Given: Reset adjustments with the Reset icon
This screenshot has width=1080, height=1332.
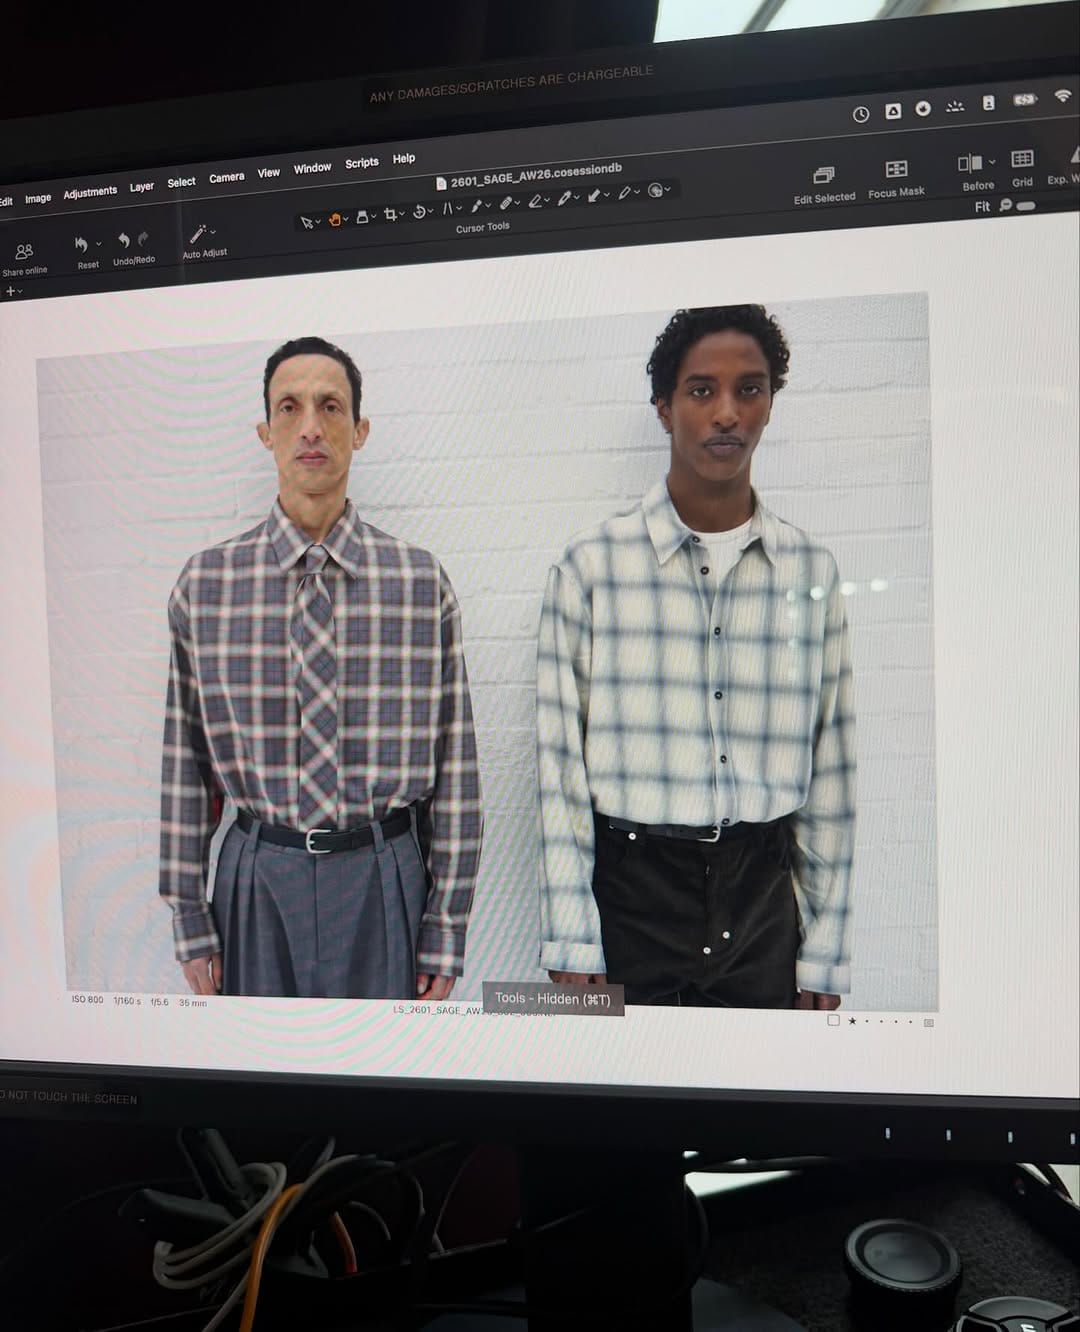Looking at the screenshot, I should (81, 244).
